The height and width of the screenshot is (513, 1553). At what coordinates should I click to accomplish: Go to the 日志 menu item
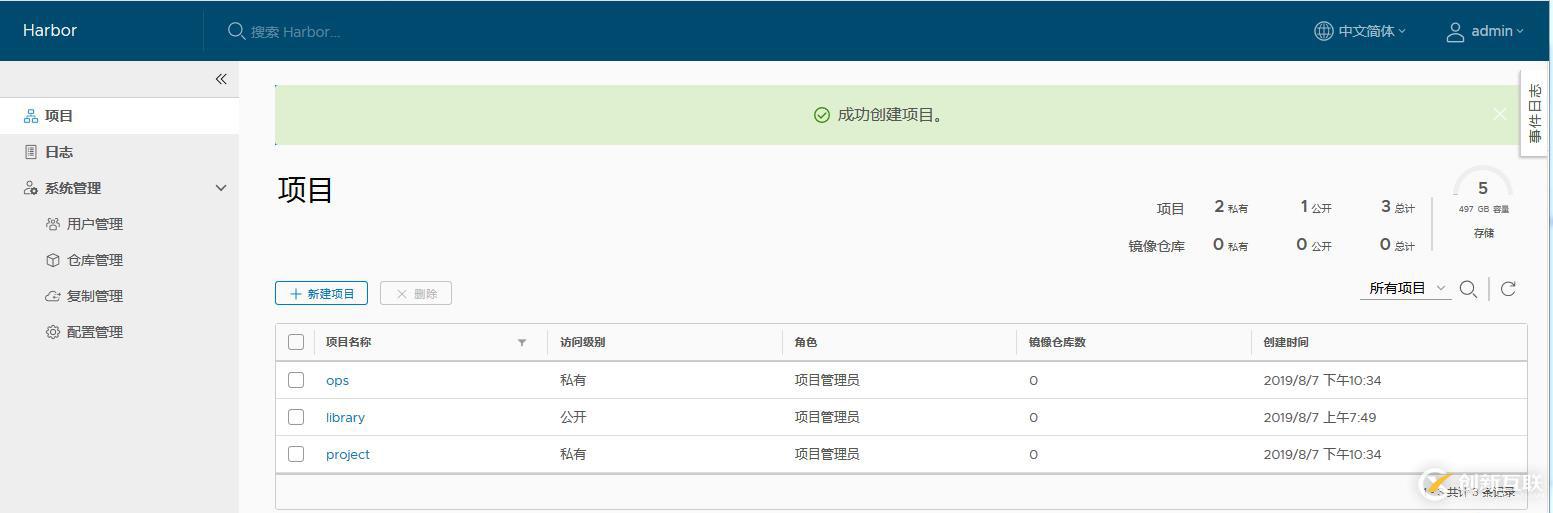59,152
